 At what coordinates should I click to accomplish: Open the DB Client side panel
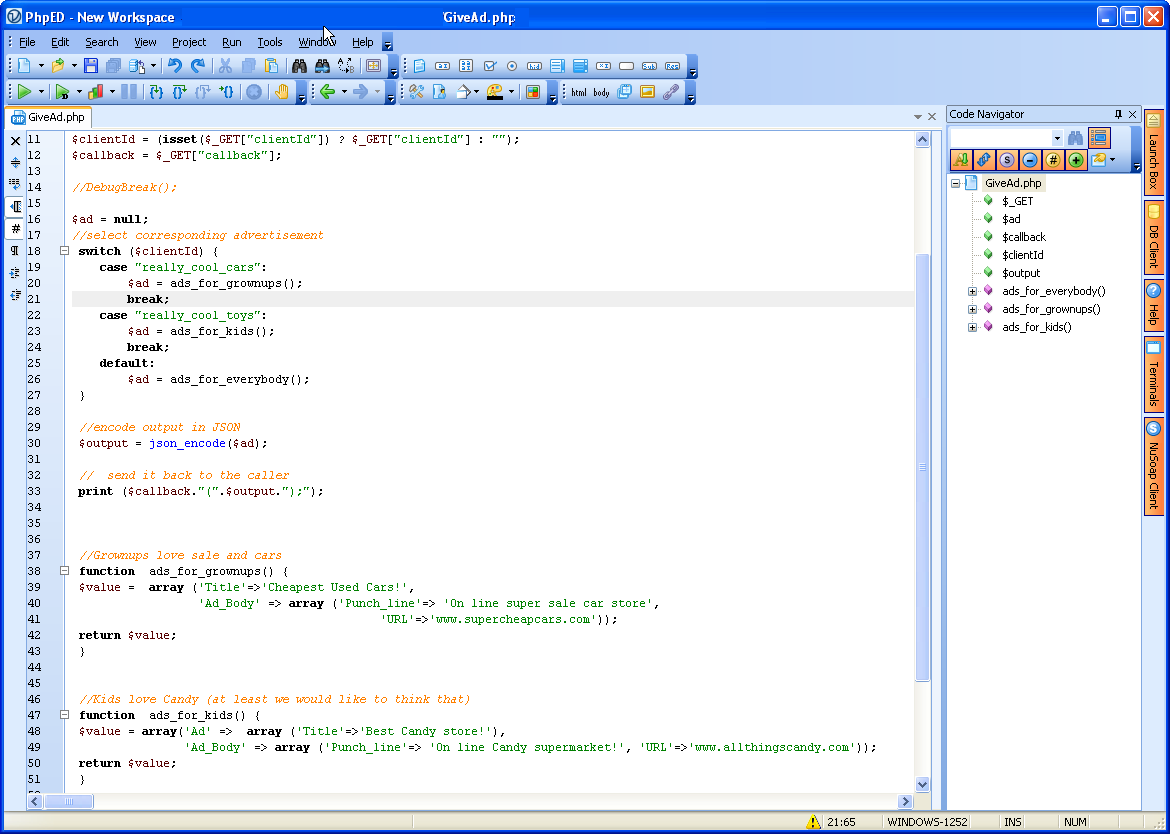pyautogui.click(x=1153, y=237)
